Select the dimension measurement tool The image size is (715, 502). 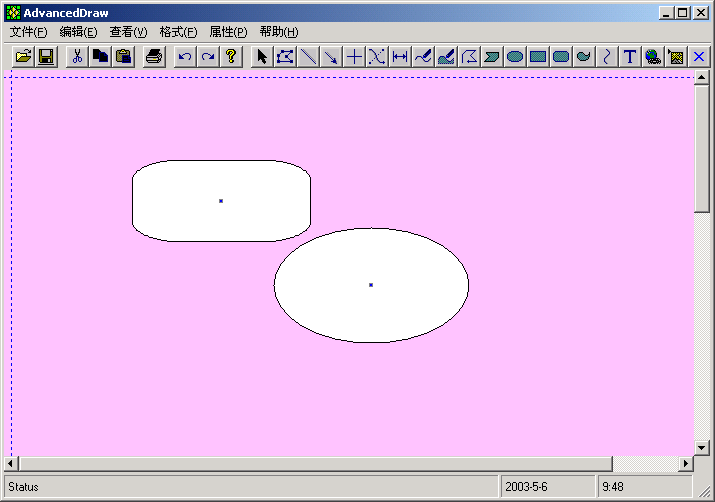[x=400, y=56]
